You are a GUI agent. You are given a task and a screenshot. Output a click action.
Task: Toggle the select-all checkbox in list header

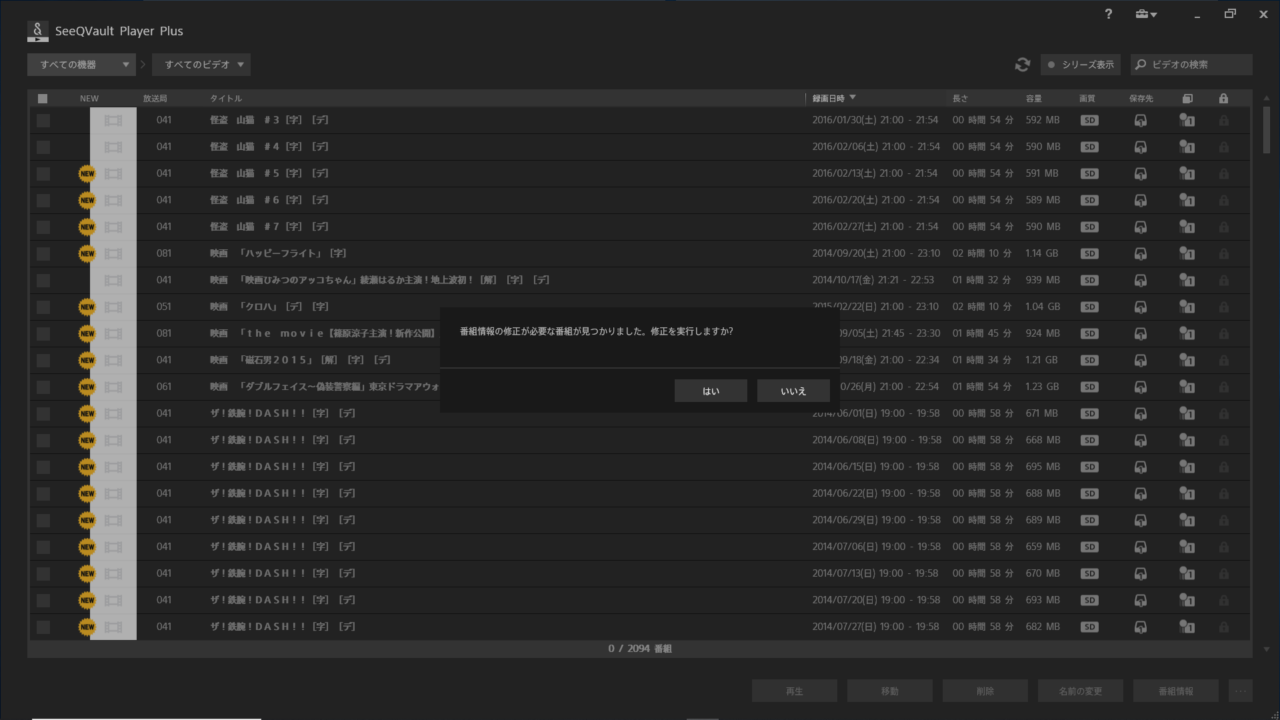[x=41, y=98]
